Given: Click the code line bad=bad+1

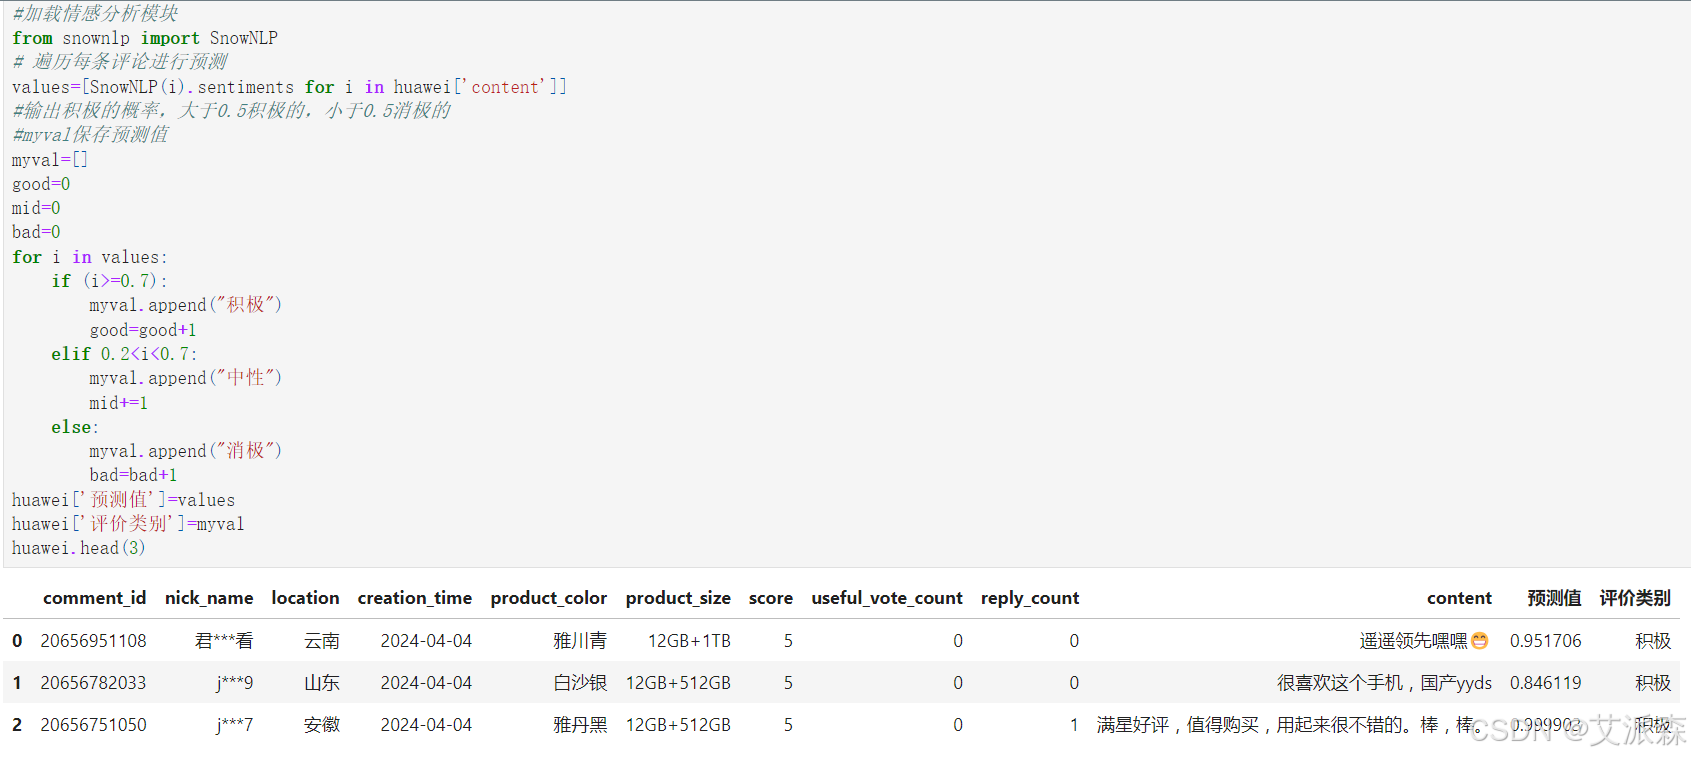Looking at the screenshot, I should click(134, 475).
